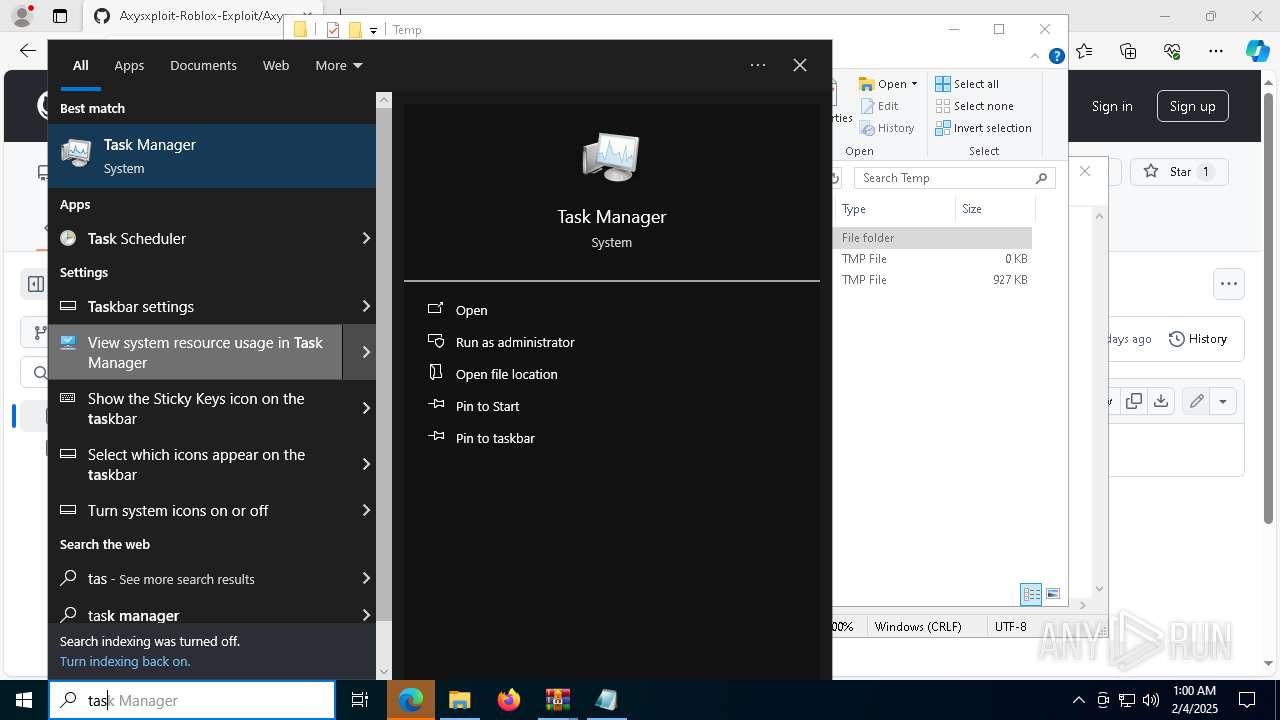1280x720 pixels.
Task: Click History in Explorer ribbon
Action: (x=887, y=128)
